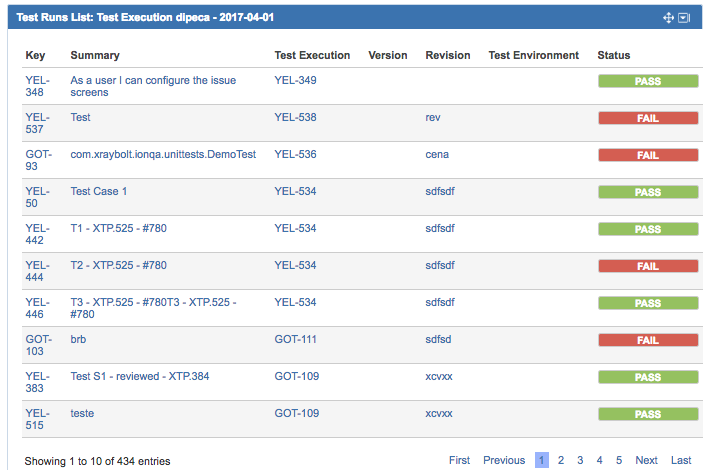Screen dimensions: 718x470
Task: Sort table by Status column header
Action: (614, 55)
